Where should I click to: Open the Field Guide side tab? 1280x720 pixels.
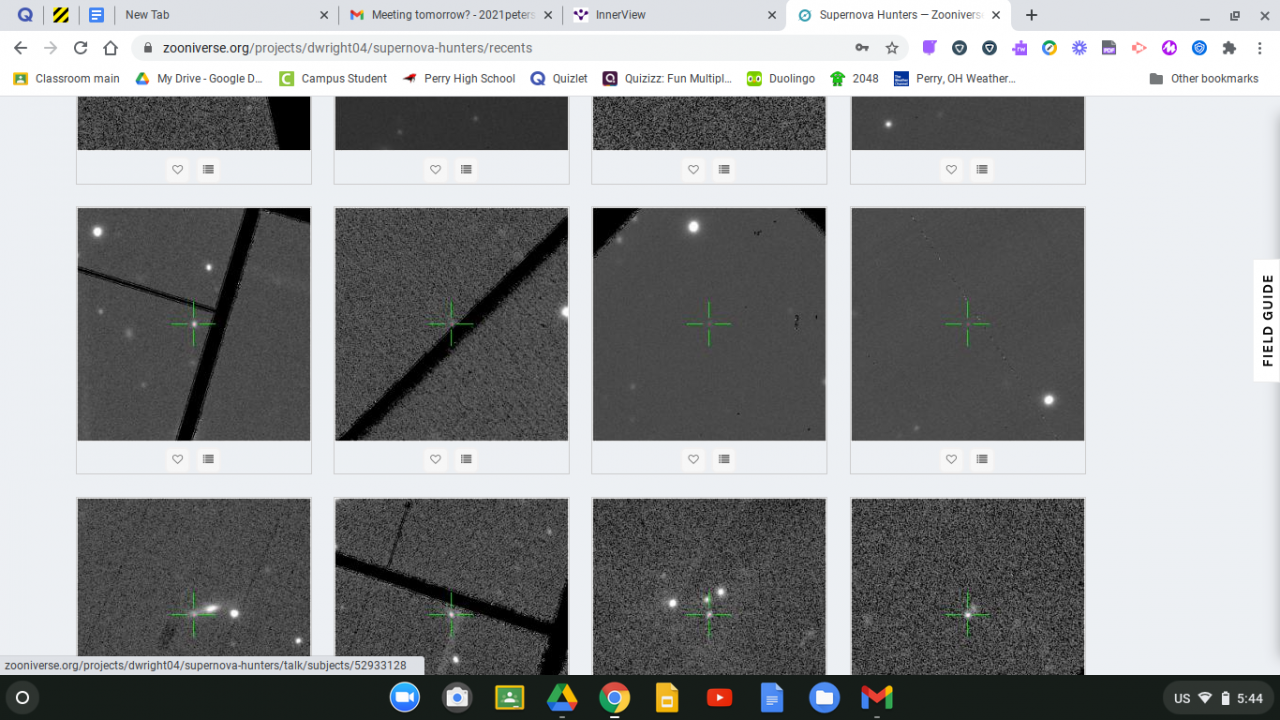coord(1267,320)
